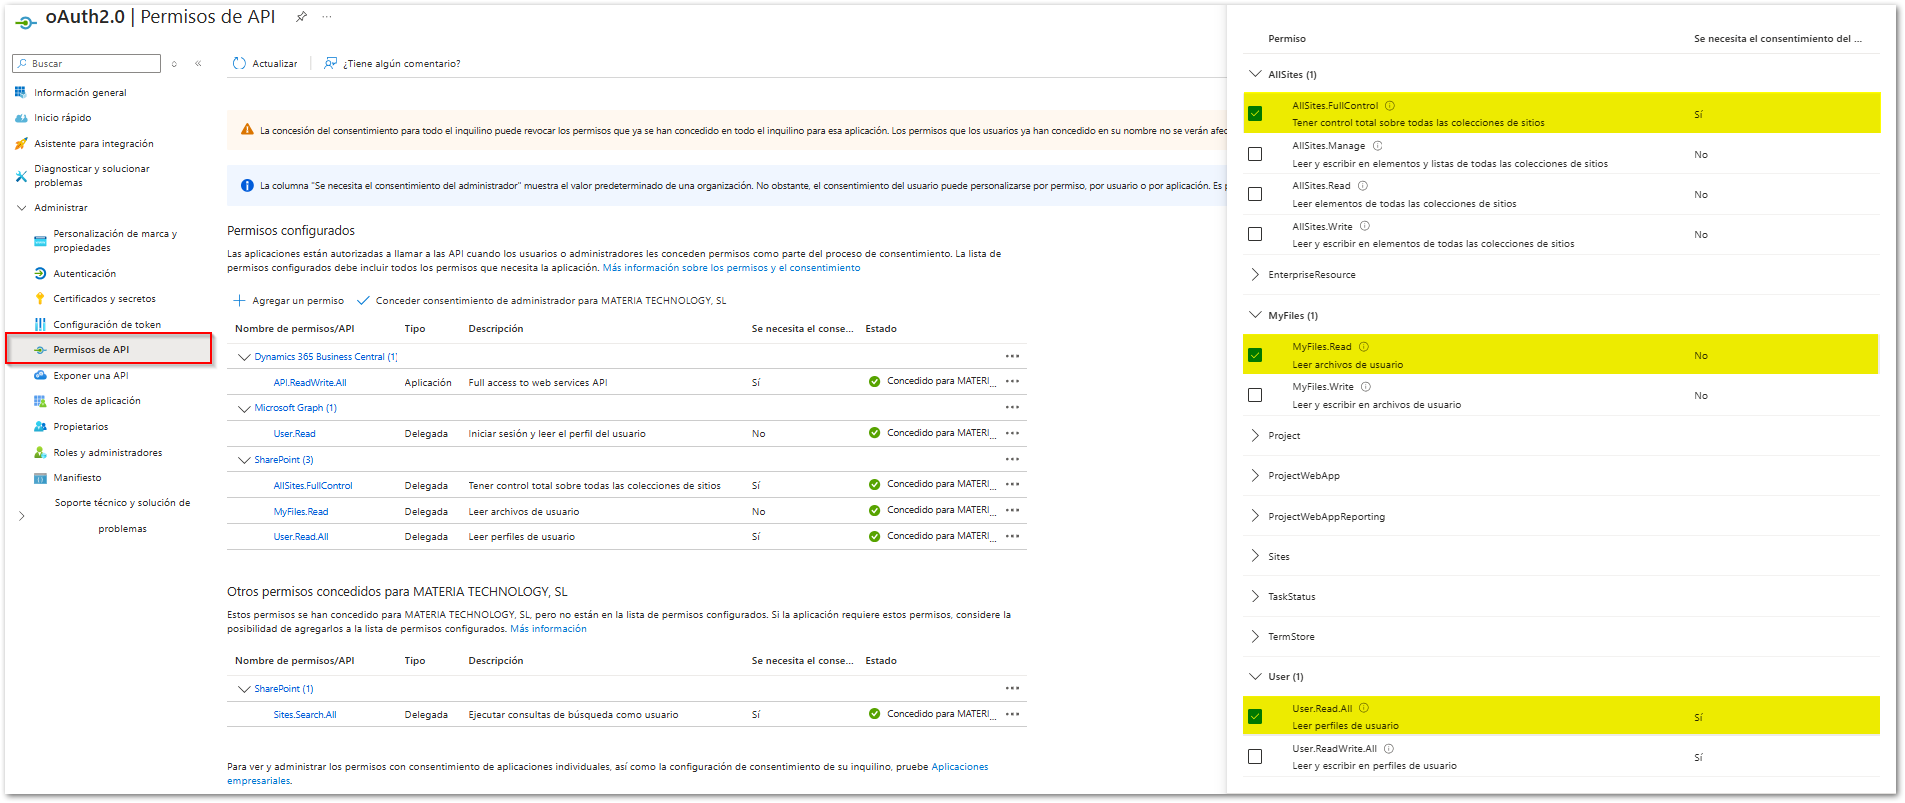Open the ellipsis menu for AllSites.FullControl row
The image size is (1905, 803).
click(x=1012, y=484)
